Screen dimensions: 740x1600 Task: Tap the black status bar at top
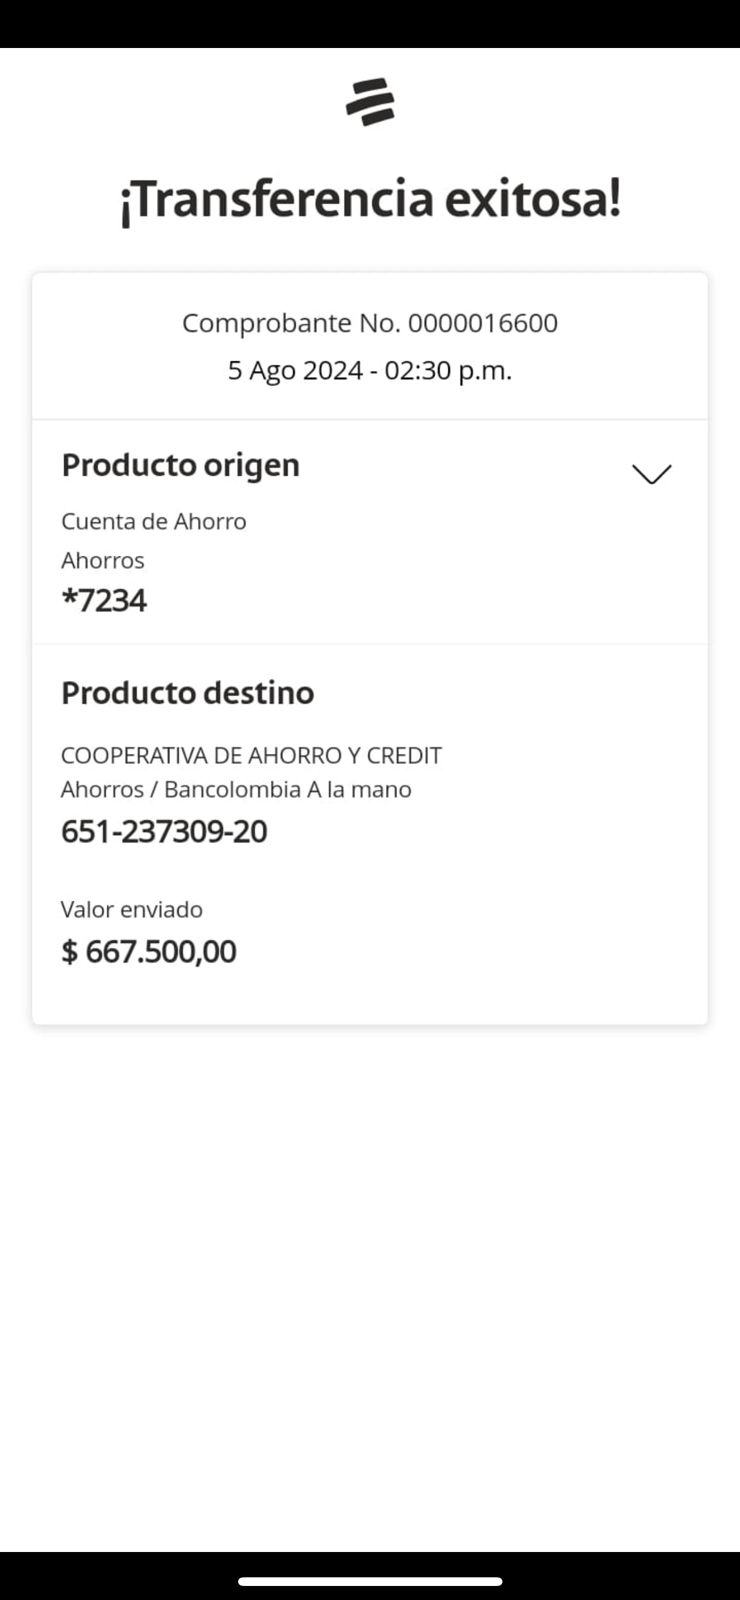370,23
